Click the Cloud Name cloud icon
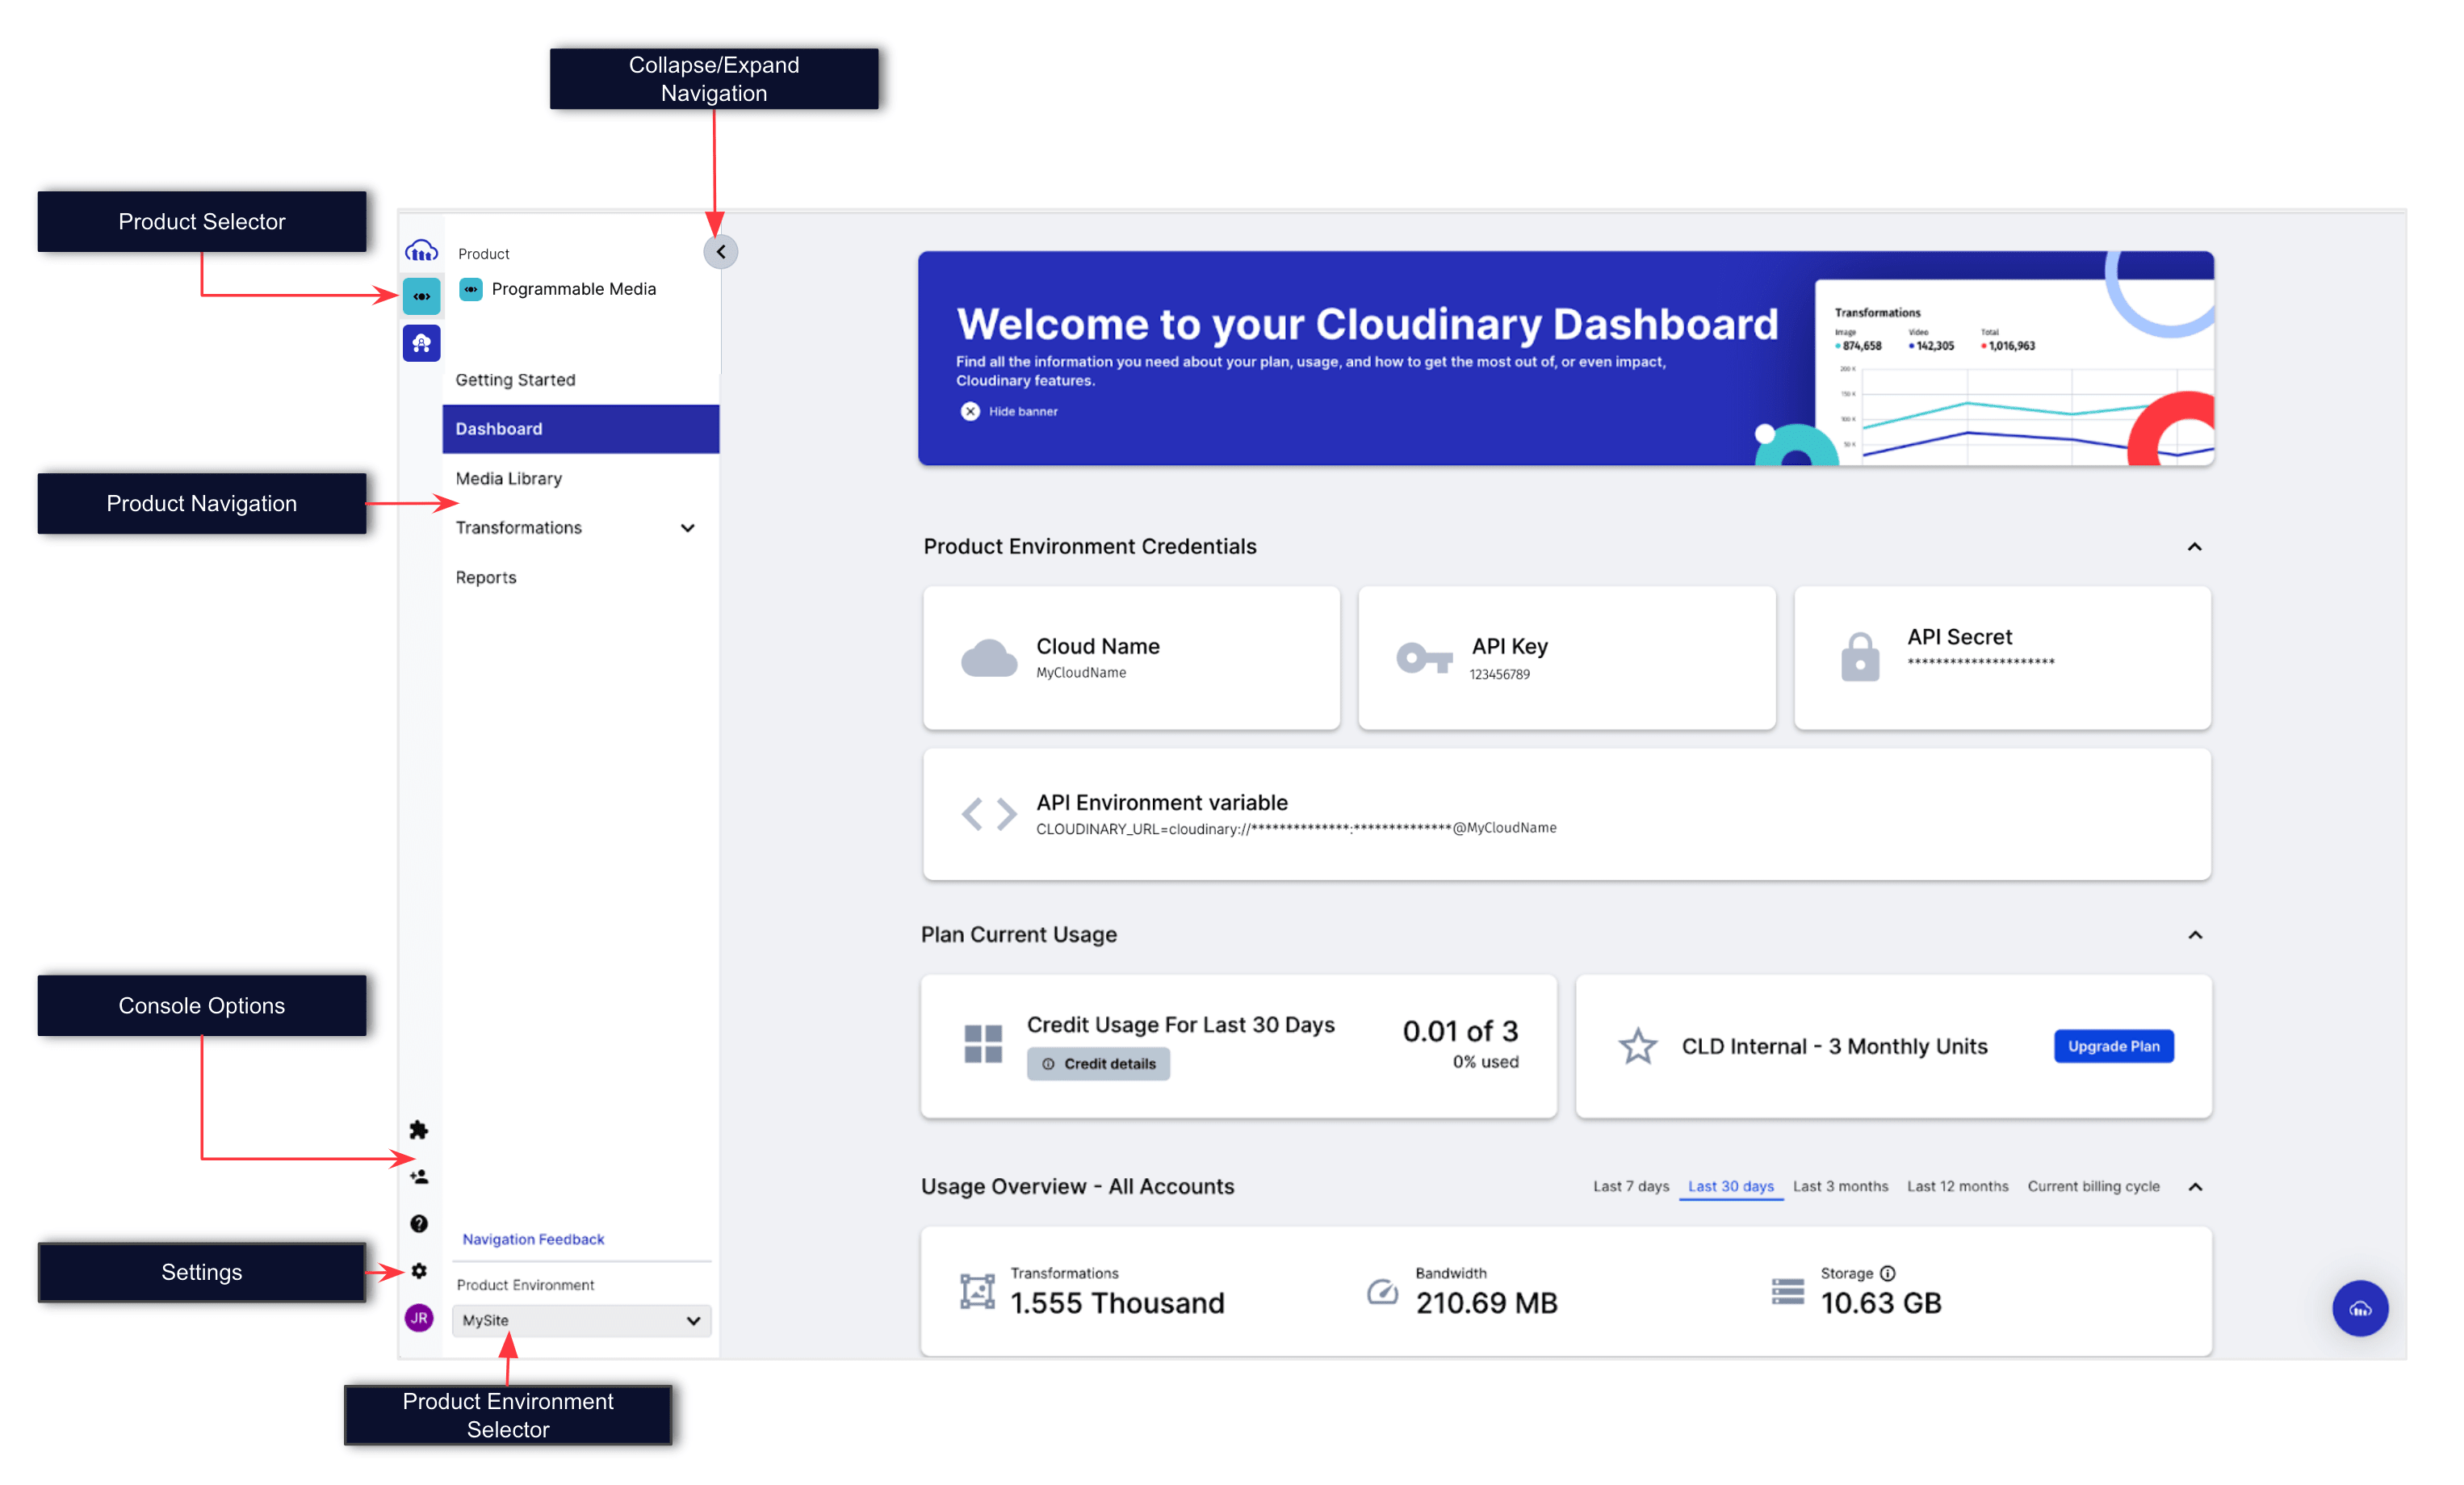2464x1485 pixels. click(988, 657)
